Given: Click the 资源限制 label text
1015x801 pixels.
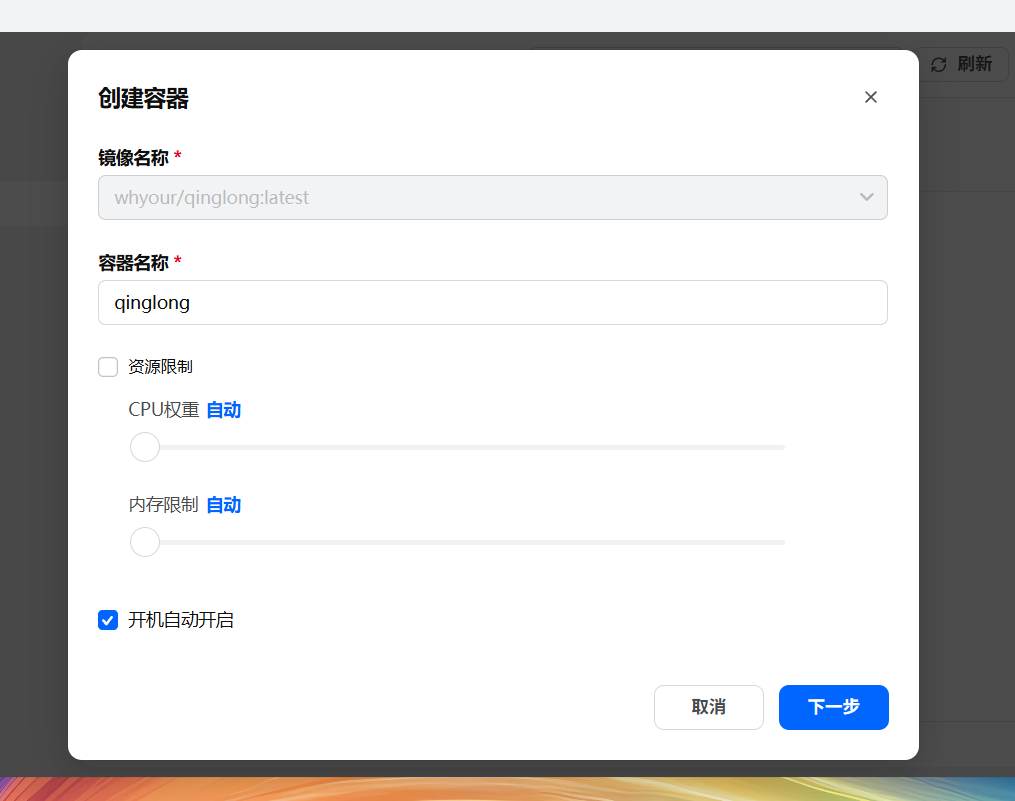Looking at the screenshot, I should tap(160, 367).
